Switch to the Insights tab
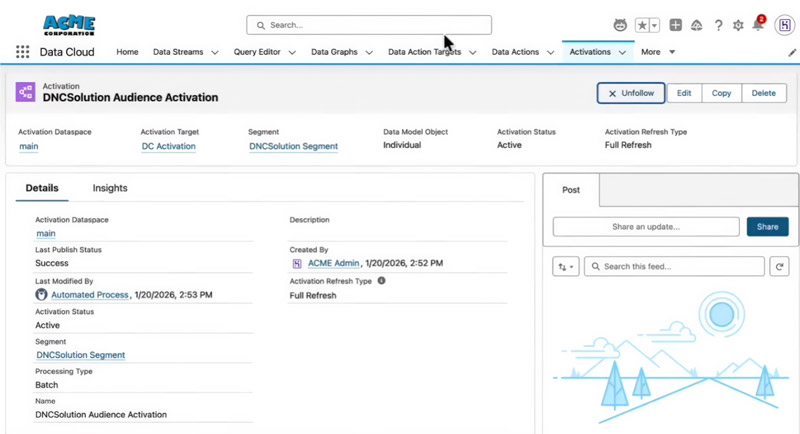 pos(110,188)
